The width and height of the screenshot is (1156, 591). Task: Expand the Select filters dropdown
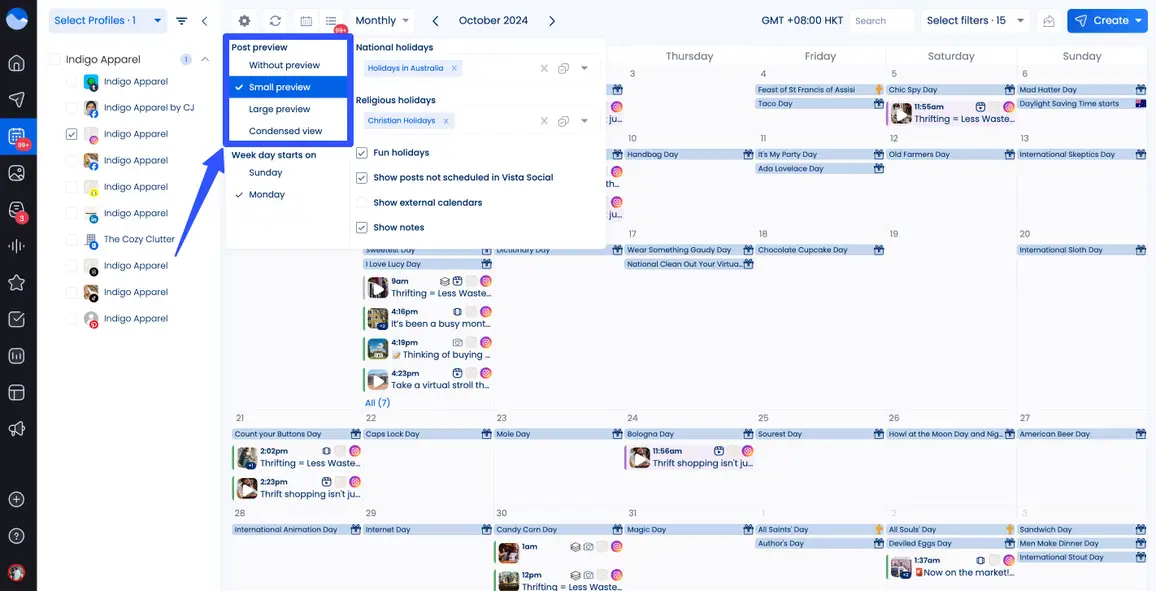coord(975,21)
